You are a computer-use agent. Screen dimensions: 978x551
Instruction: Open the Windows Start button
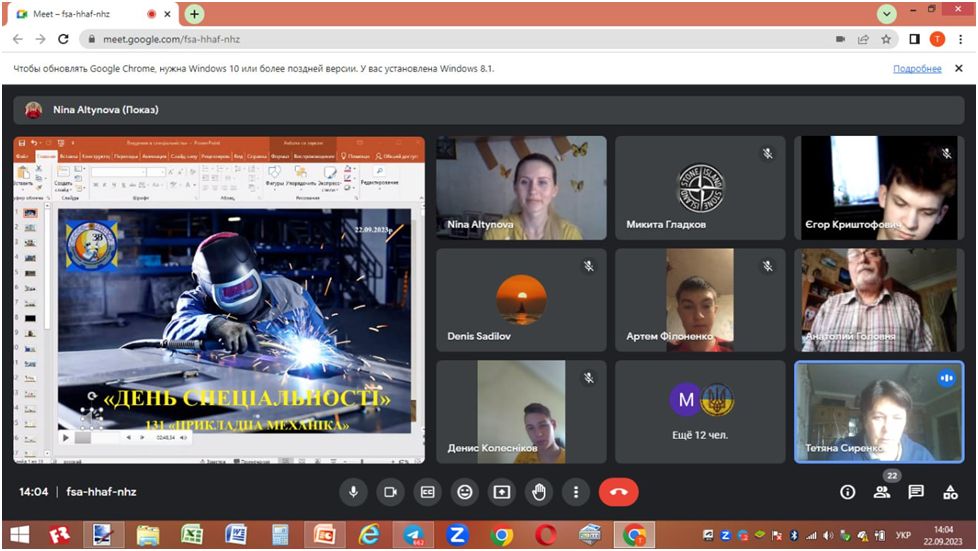click(19, 535)
